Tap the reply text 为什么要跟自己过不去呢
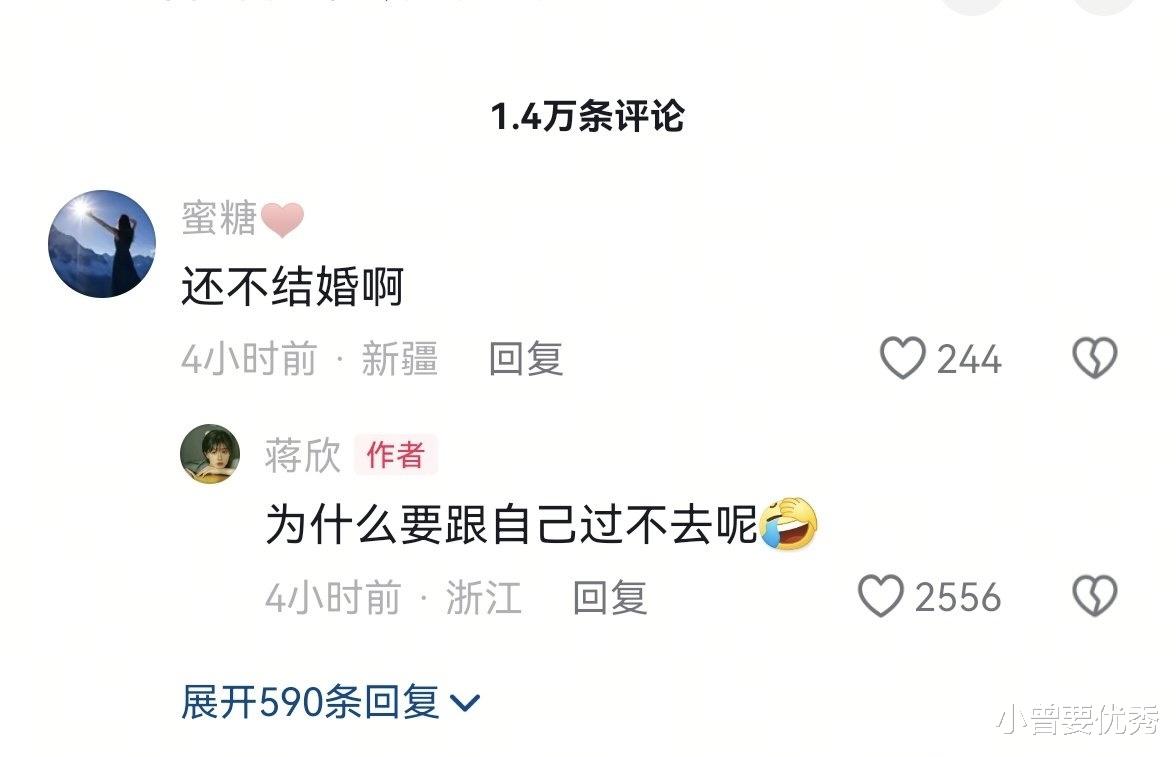1176x757 pixels. 512,524
